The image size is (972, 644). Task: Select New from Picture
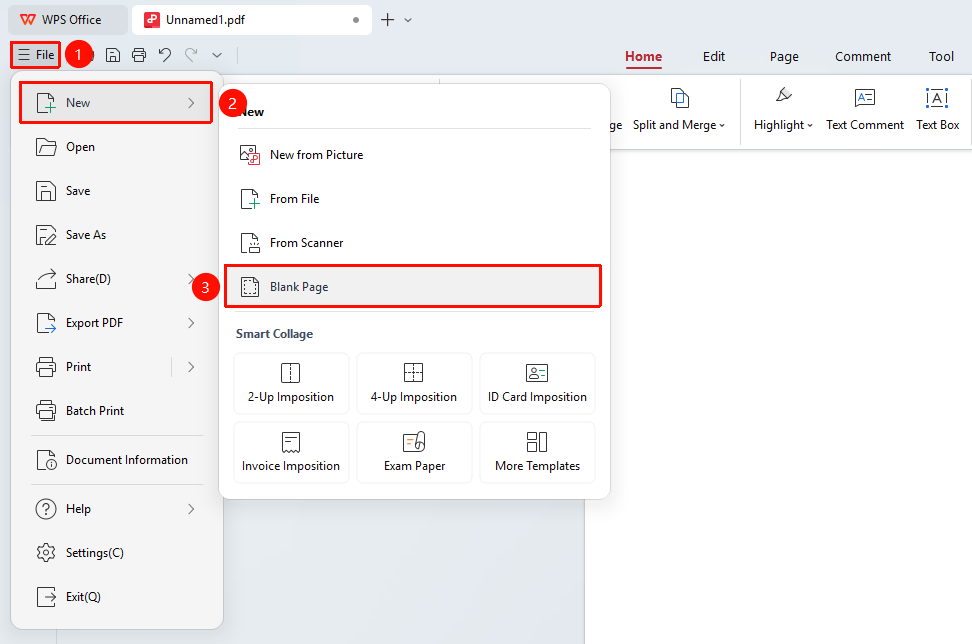(x=413, y=155)
